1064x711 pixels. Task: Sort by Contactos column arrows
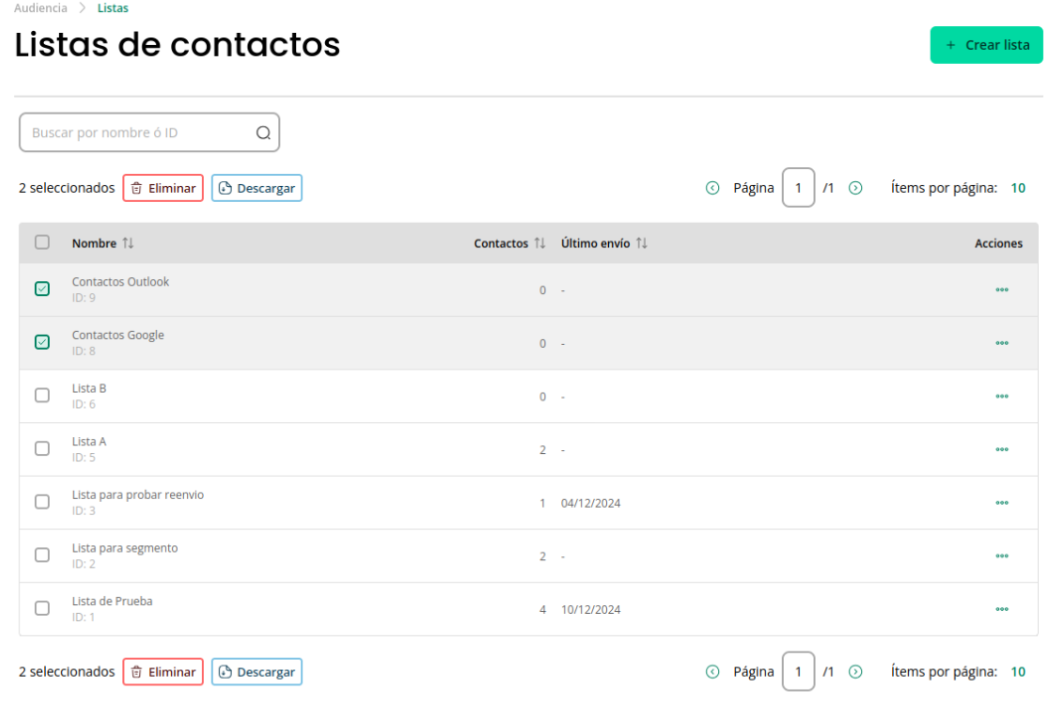539,243
